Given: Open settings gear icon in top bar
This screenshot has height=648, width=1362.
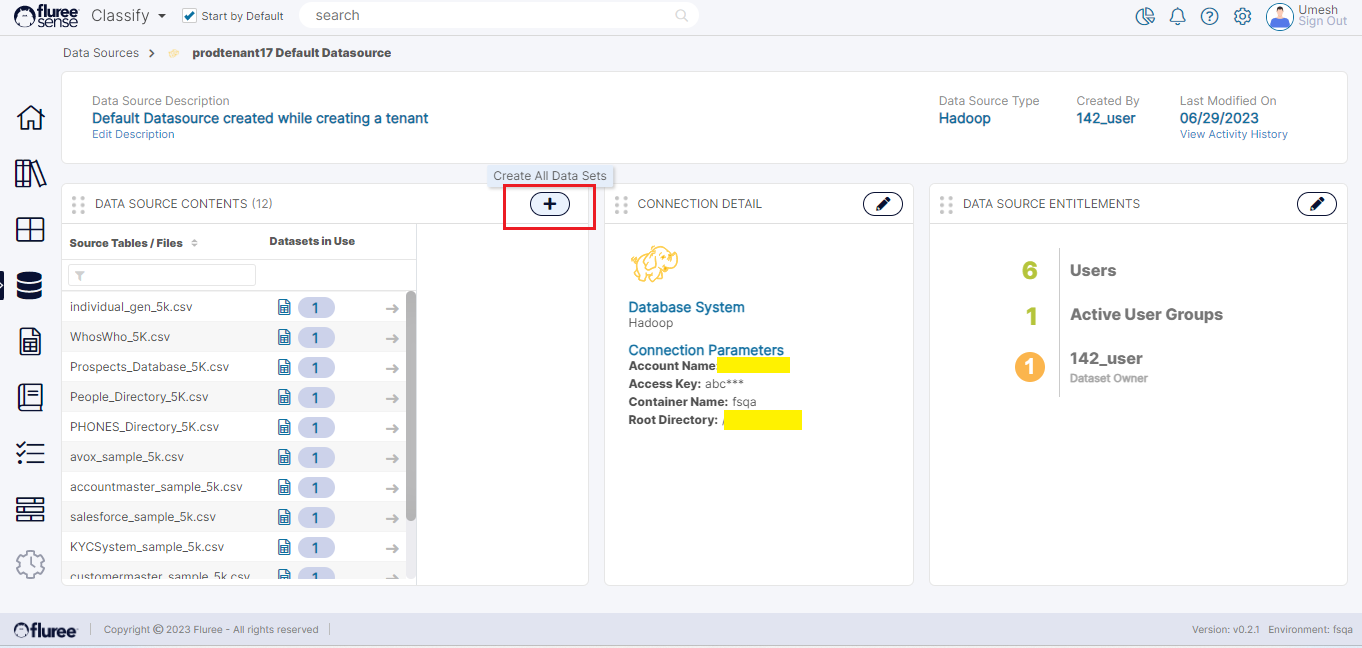Looking at the screenshot, I should pos(1242,16).
